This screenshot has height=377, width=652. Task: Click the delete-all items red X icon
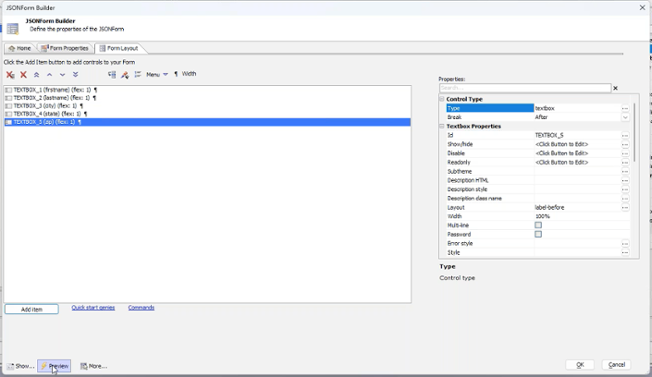pos(10,75)
